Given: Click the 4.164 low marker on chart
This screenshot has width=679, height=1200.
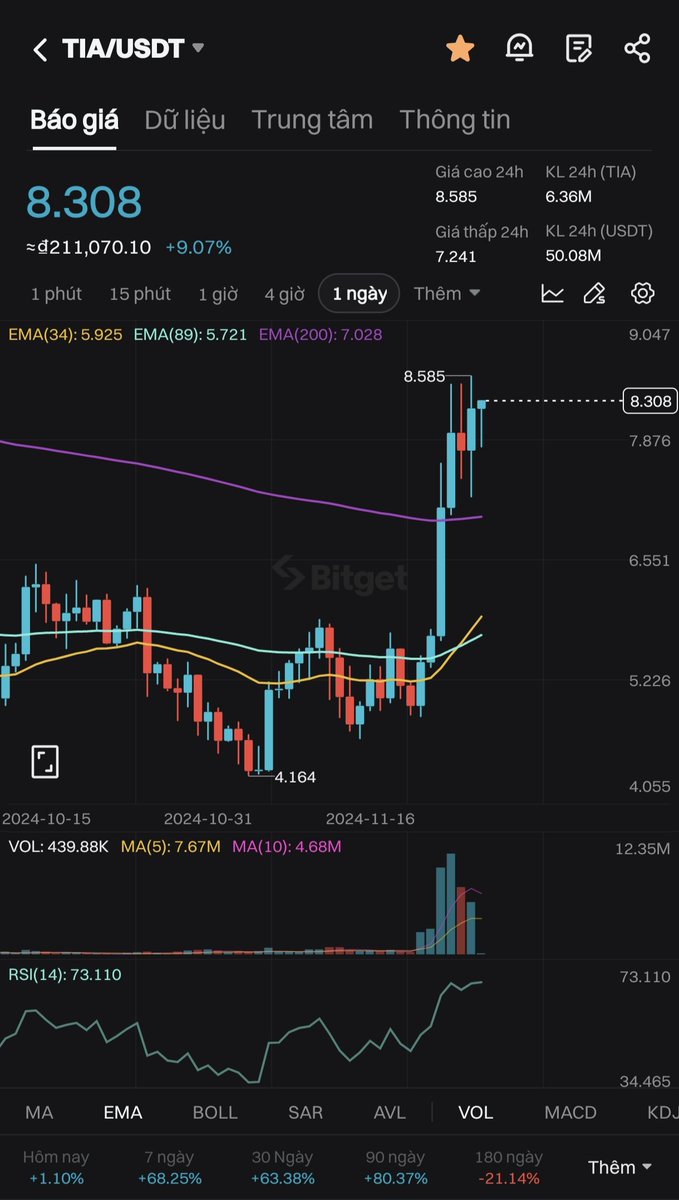Looking at the screenshot, I should (x=295, y=776).
